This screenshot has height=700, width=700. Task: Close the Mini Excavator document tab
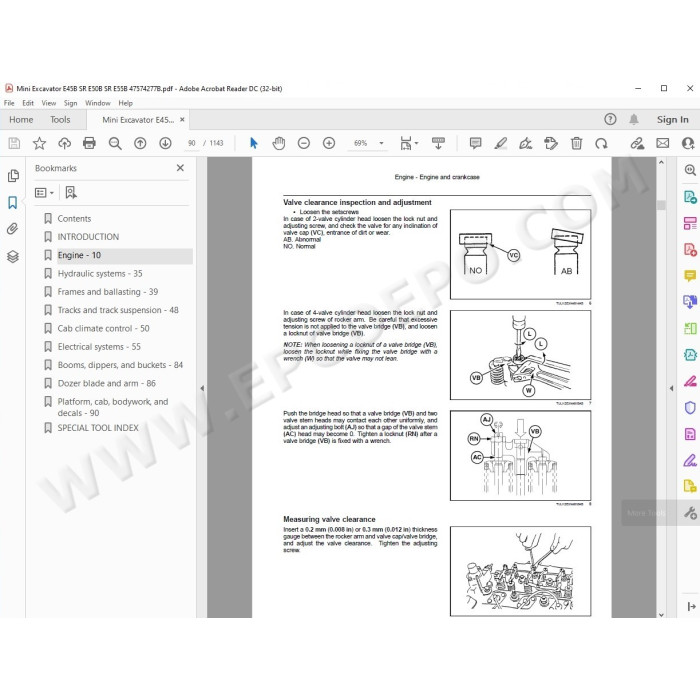(x=182, y=120)
